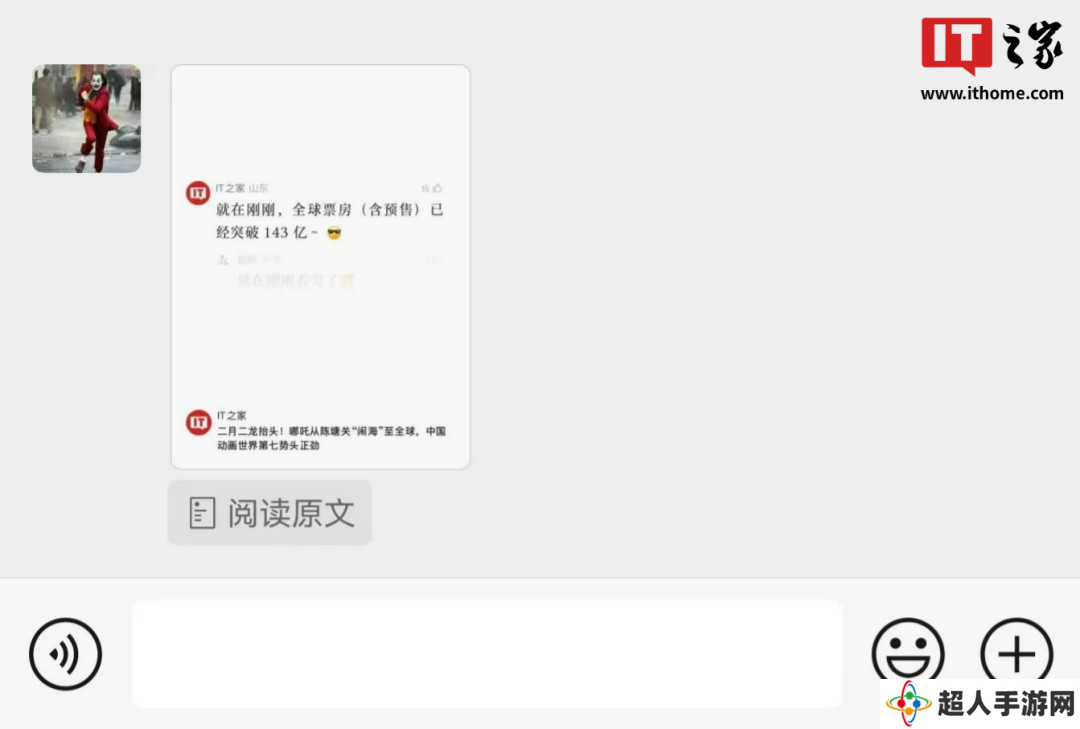This screenshot has height=729, width=1080.
Task: Open the emoji smiley picker
Action: pos(908,653)
